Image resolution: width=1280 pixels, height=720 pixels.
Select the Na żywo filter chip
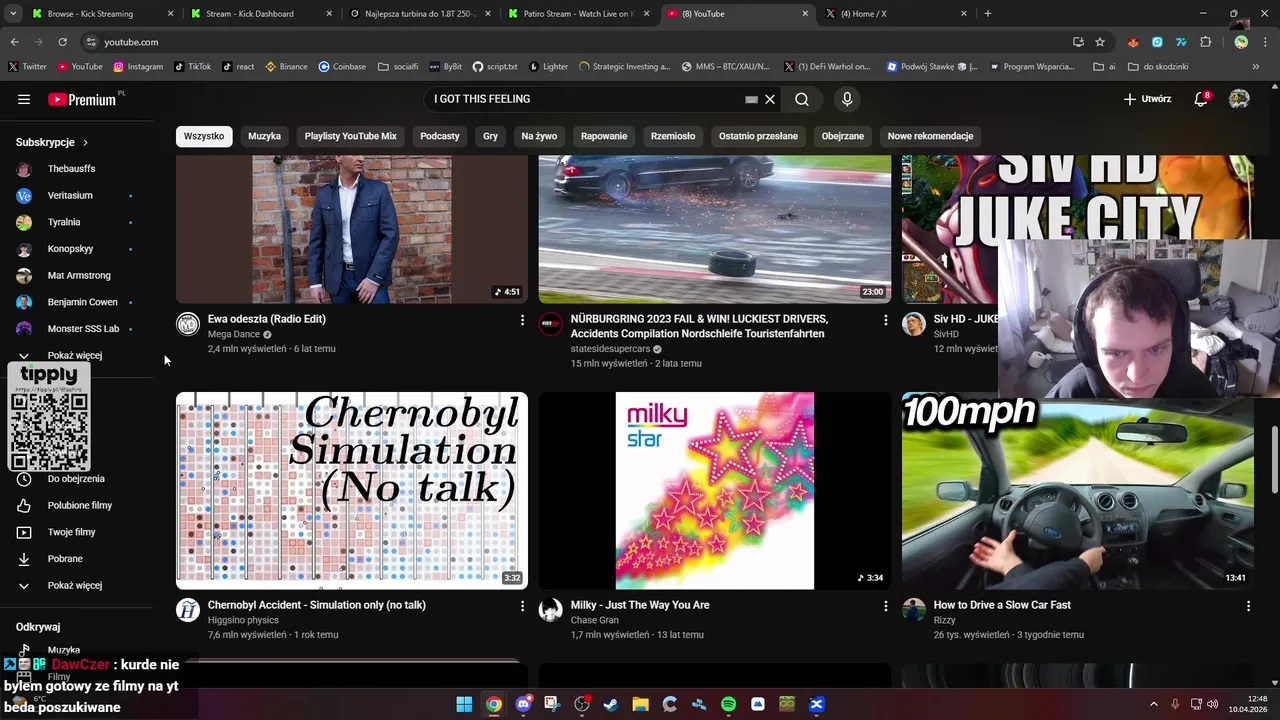[539, 136]
